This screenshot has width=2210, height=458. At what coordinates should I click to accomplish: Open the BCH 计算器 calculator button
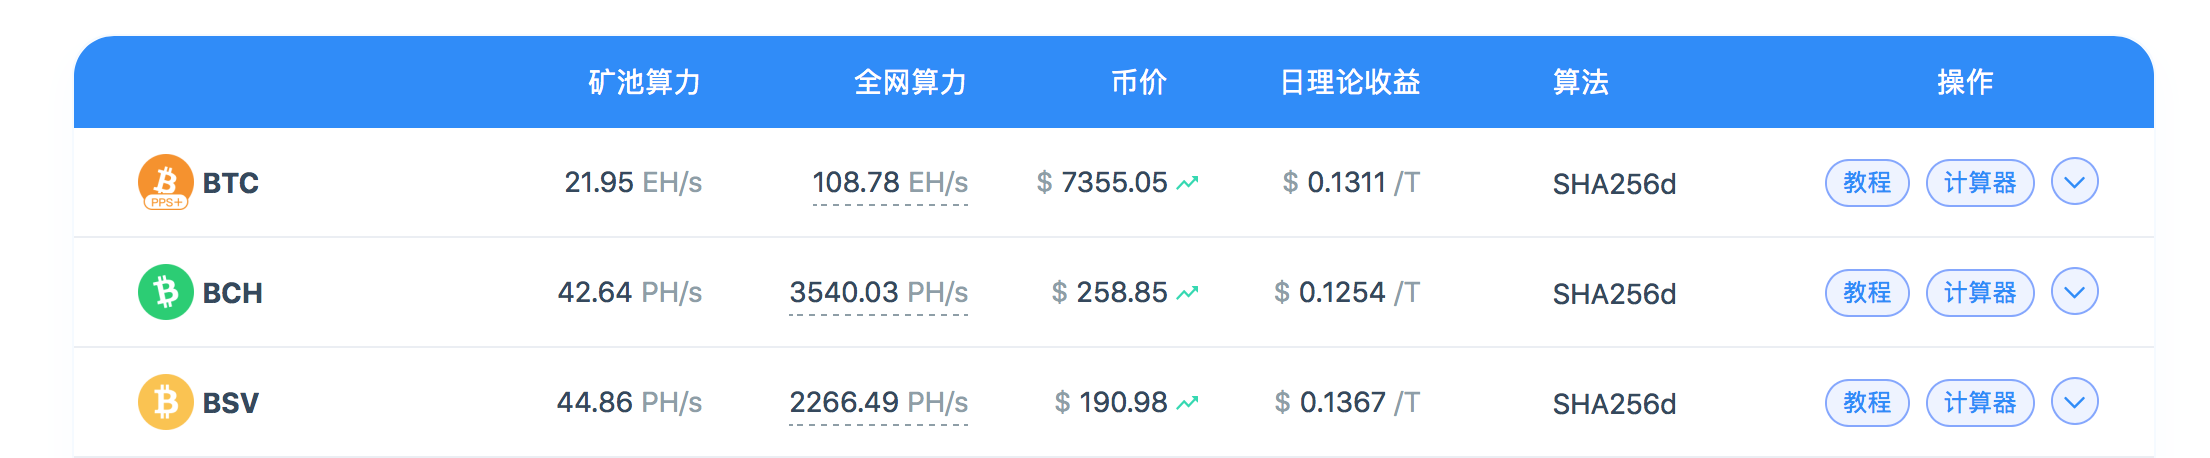click(x=1980, y=293)
